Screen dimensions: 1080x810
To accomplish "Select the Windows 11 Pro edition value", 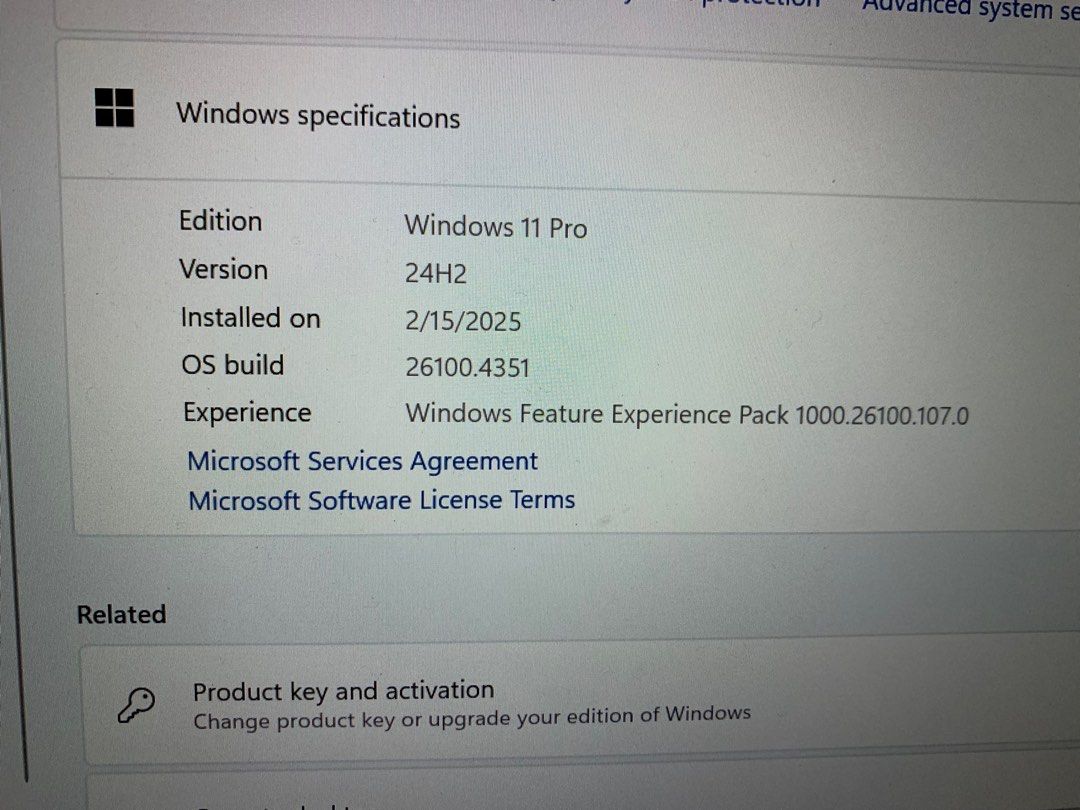I will [496, 227].
